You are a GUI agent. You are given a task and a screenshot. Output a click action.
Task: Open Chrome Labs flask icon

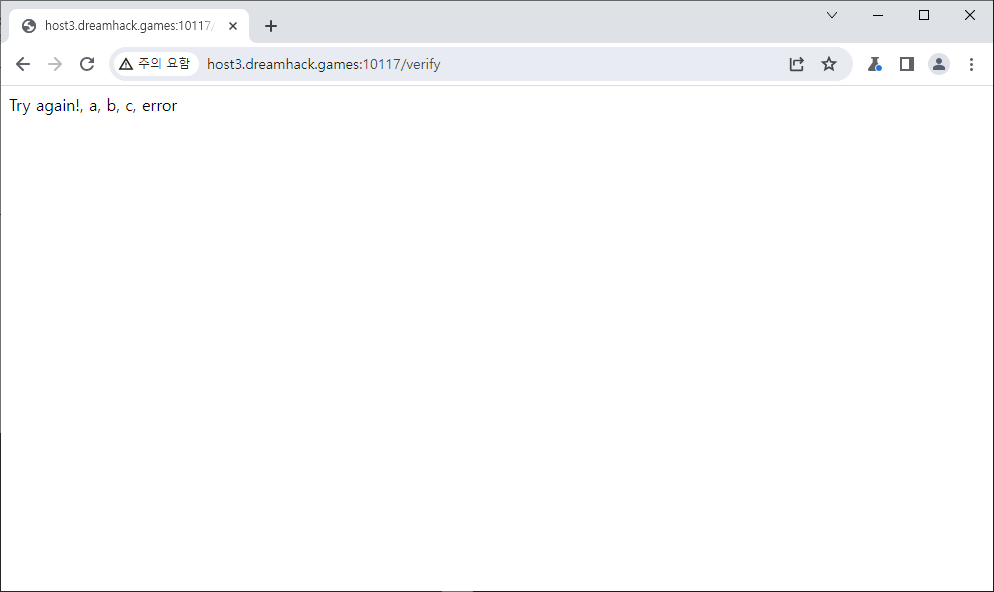coord(875,64)
